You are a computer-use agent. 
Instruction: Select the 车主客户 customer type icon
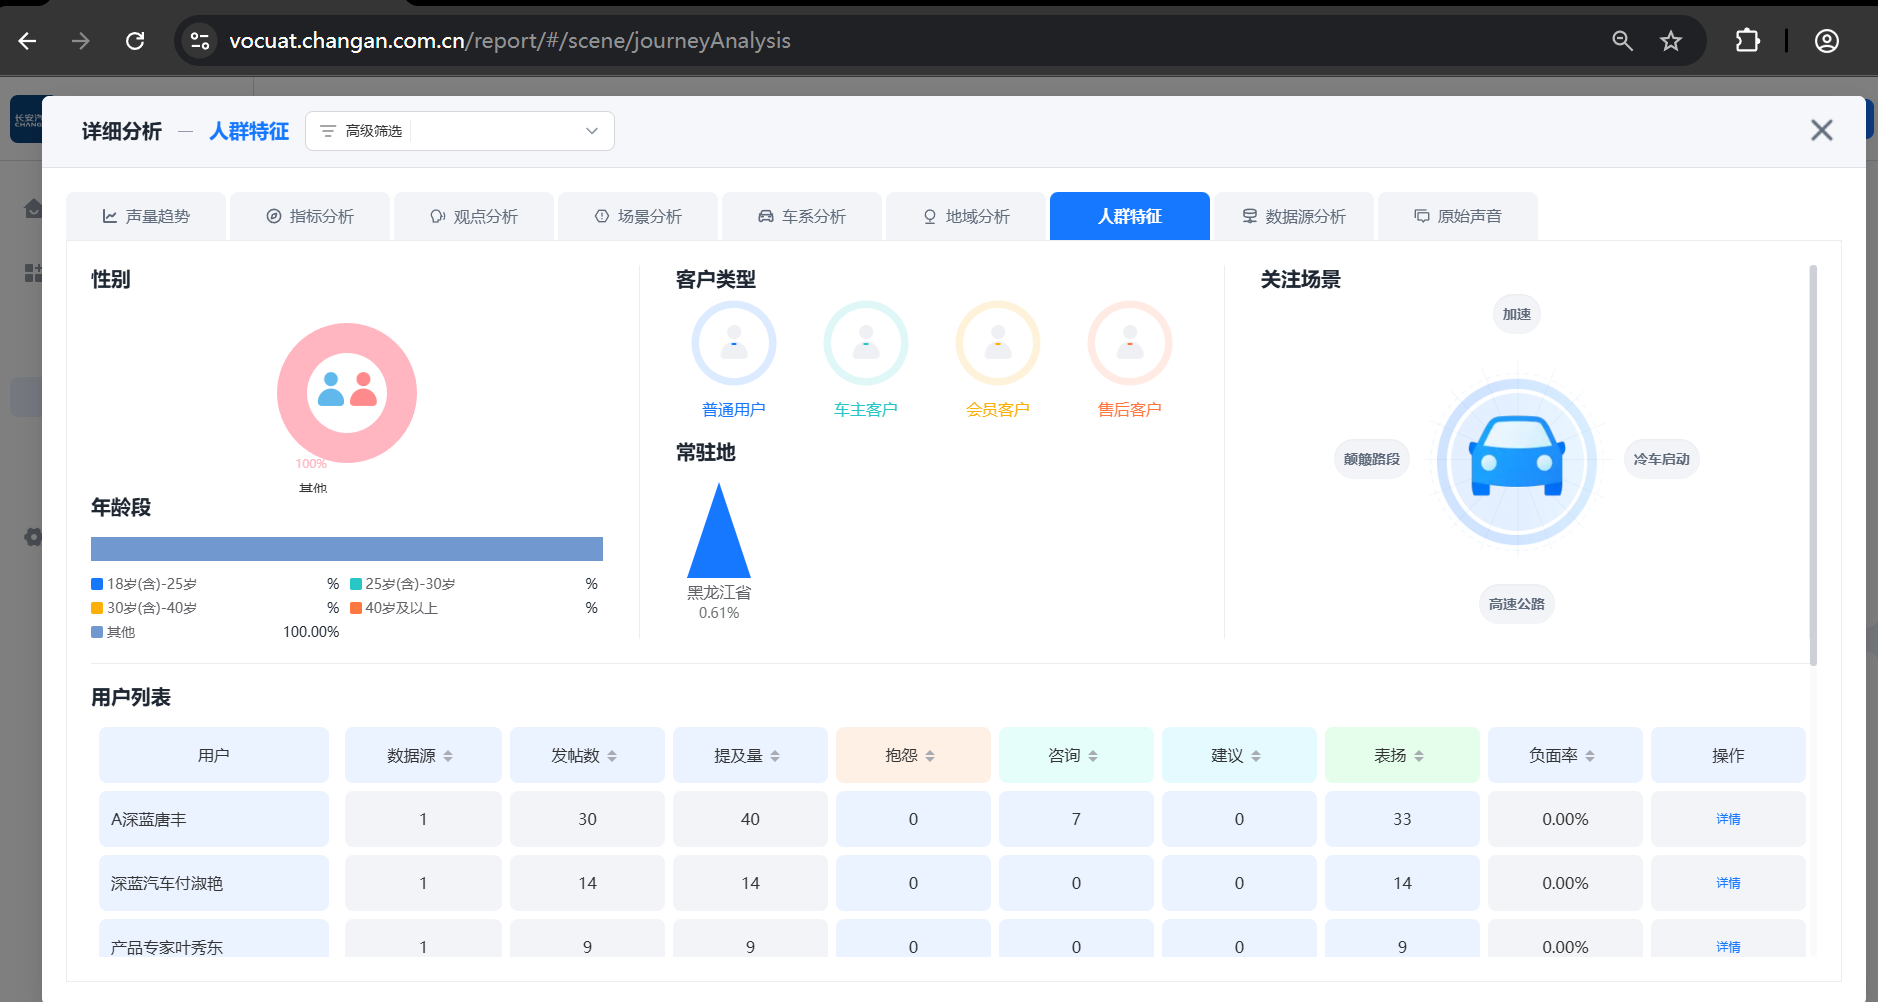point(865,344)
